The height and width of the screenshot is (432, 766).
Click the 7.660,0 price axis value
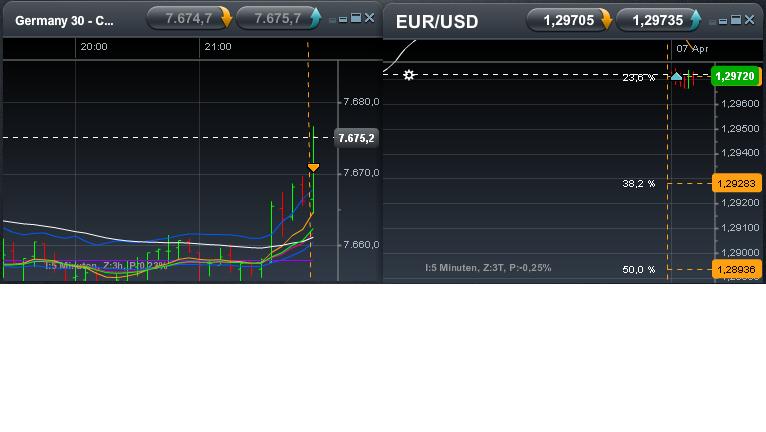click(x=361, y=244)
